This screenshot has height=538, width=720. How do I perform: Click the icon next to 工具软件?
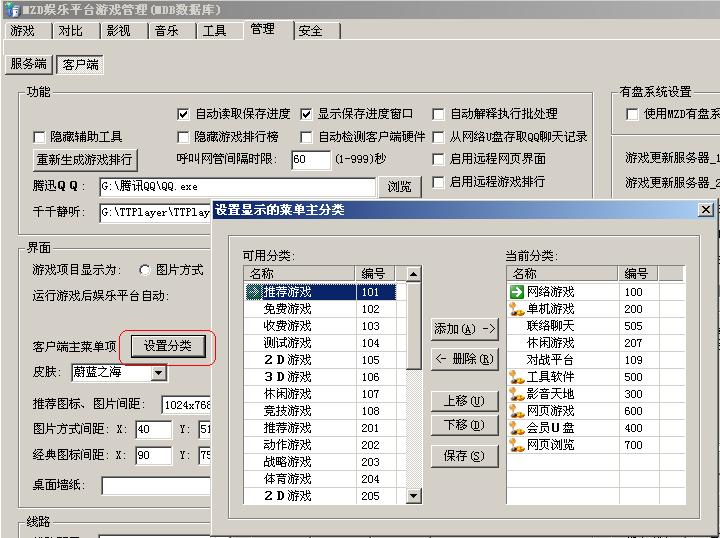517,377
